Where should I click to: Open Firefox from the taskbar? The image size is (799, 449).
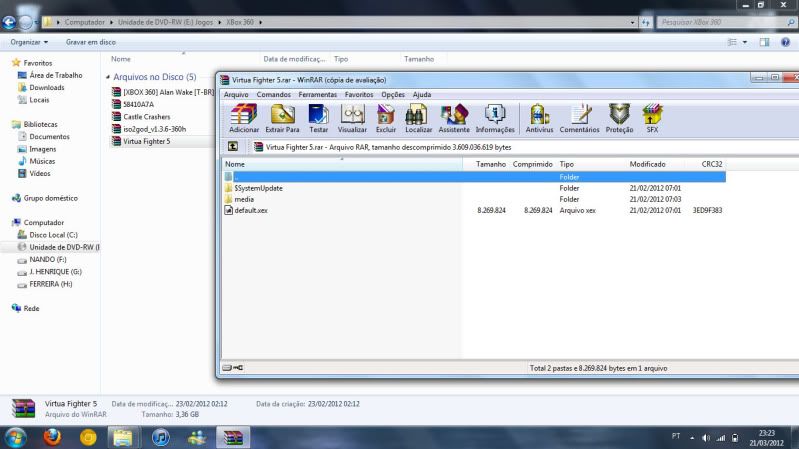[52, 437]
